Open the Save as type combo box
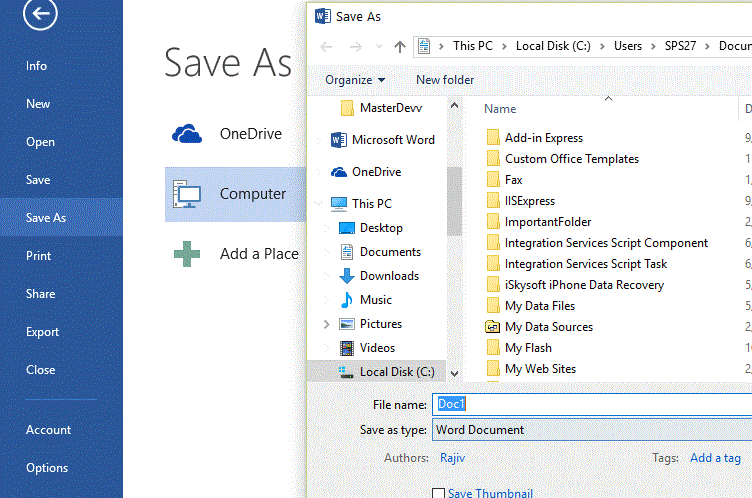This screenshot has width=752, height=498. (592, 430)
